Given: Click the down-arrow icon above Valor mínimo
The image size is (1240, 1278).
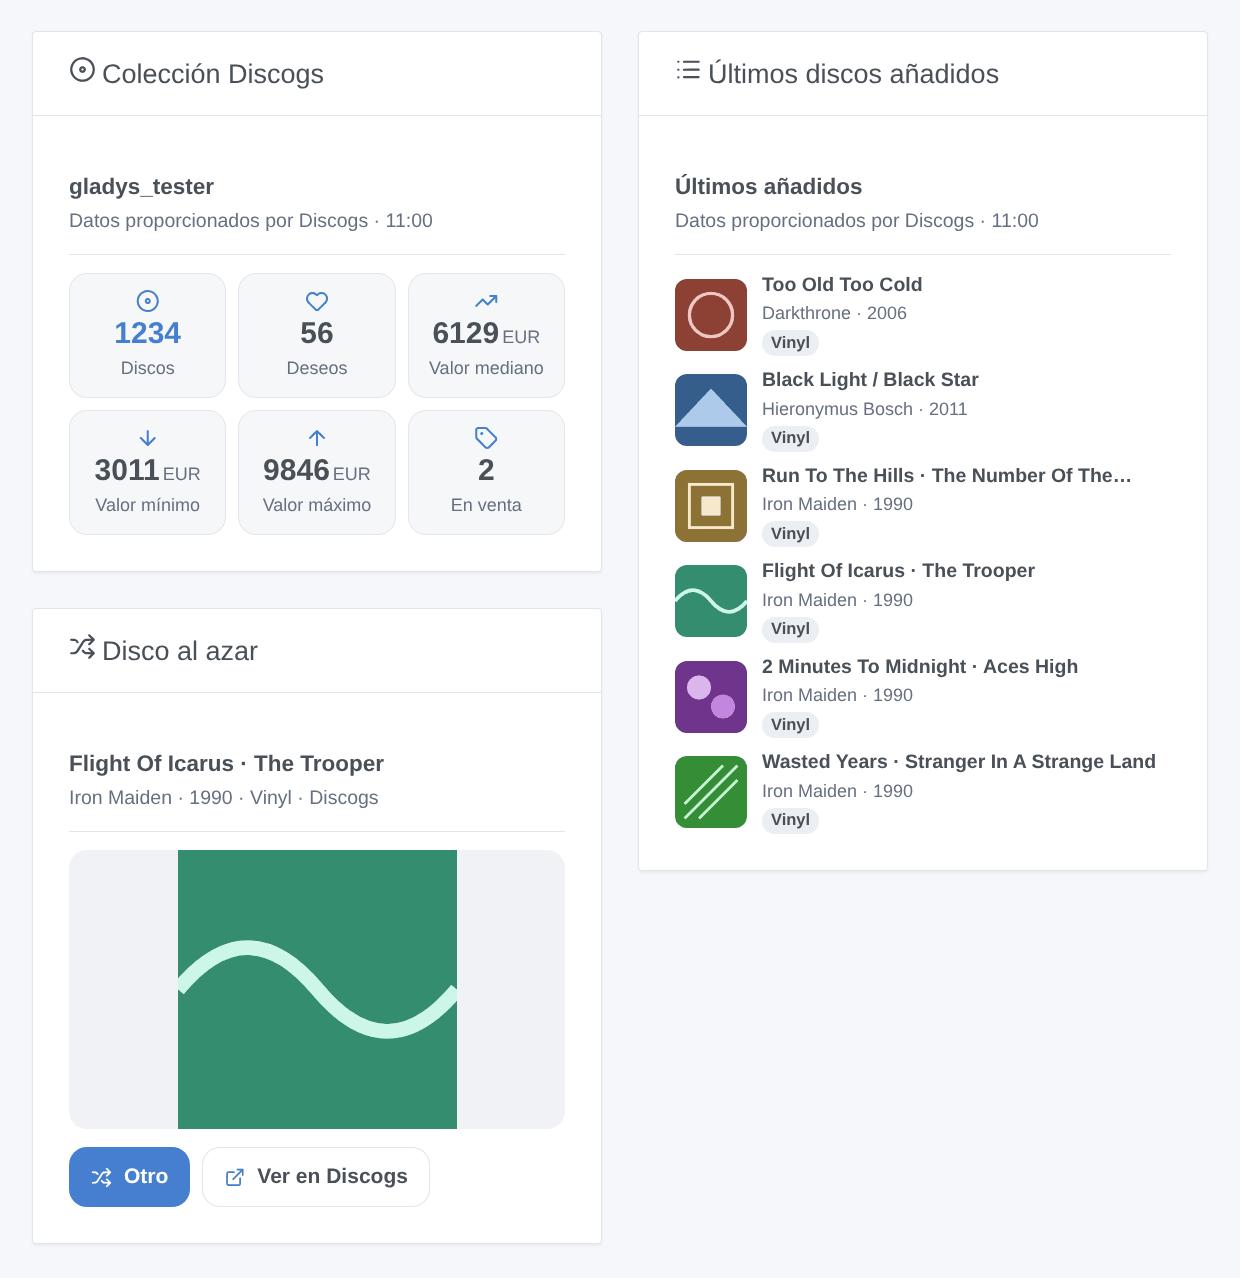Looking at the screenshot, I should (148, 438).
